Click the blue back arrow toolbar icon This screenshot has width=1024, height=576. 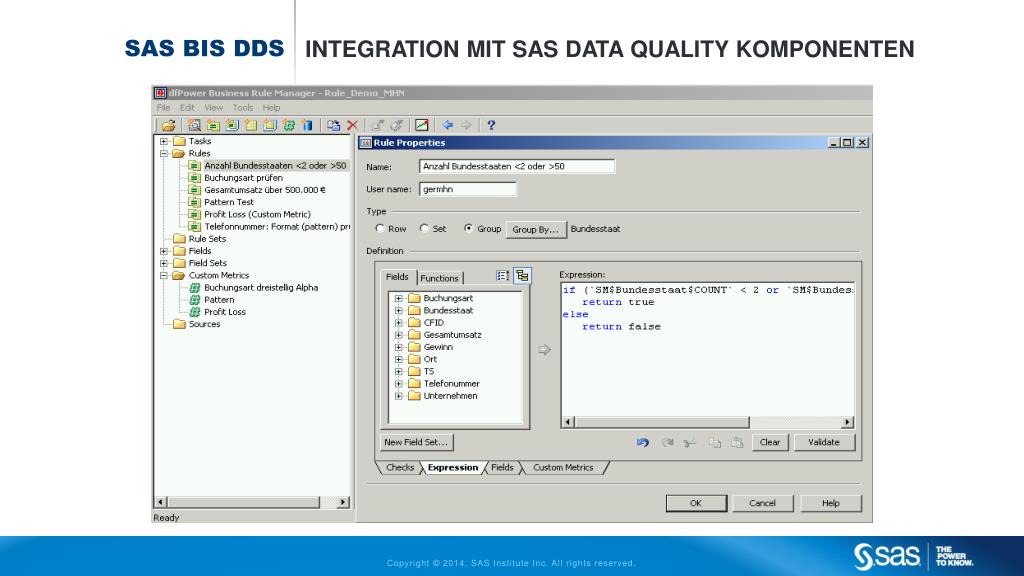click(x=447, y=125)
